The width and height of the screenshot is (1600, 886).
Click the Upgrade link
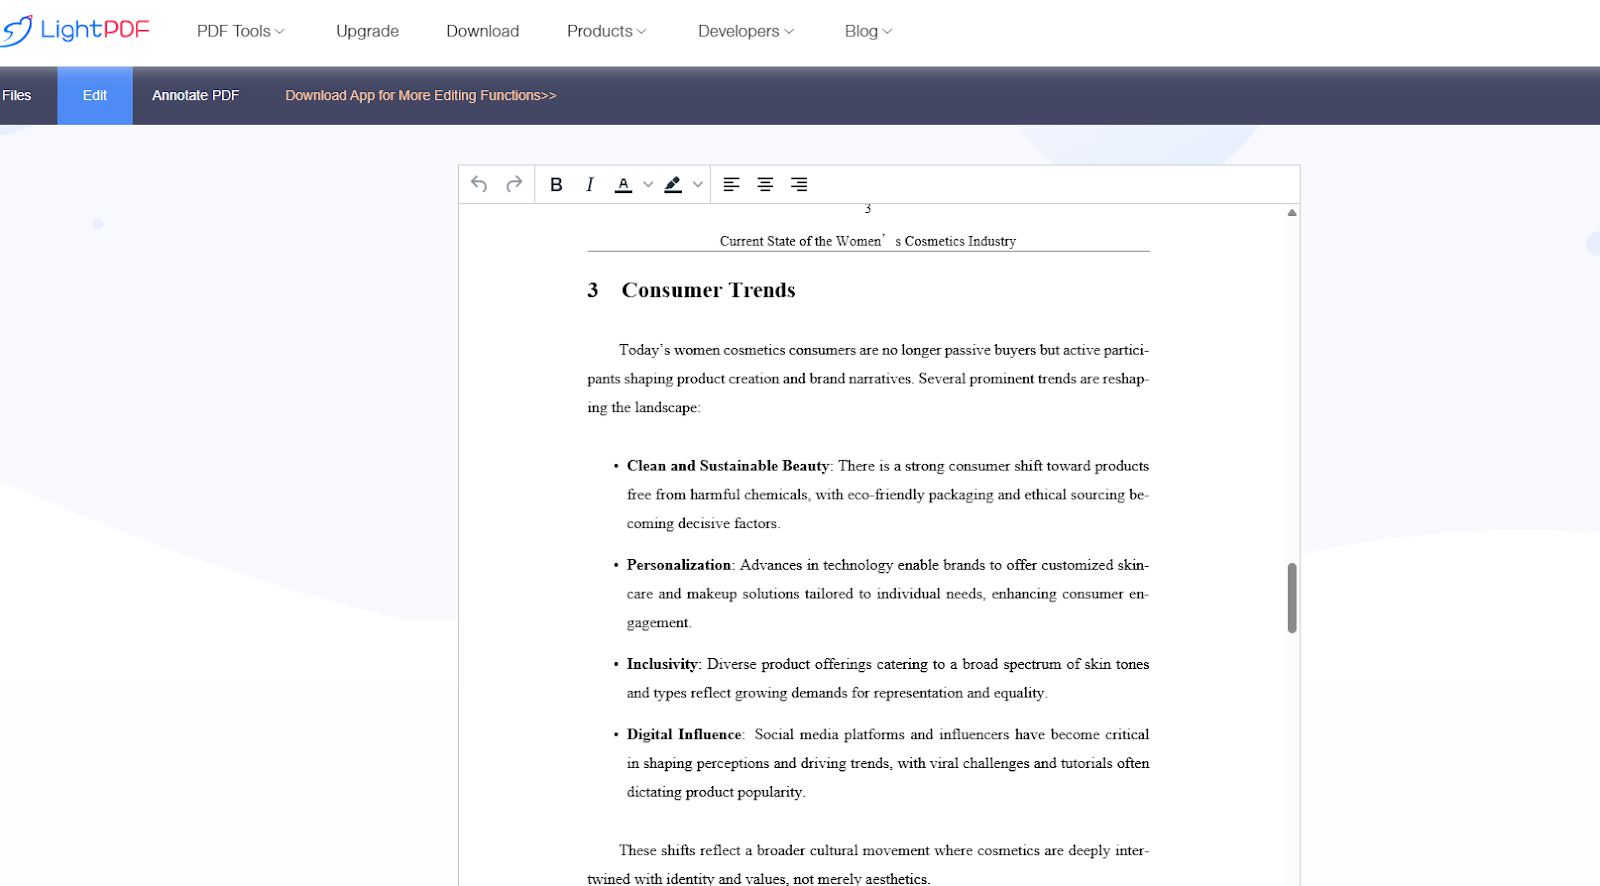point(367,31)
